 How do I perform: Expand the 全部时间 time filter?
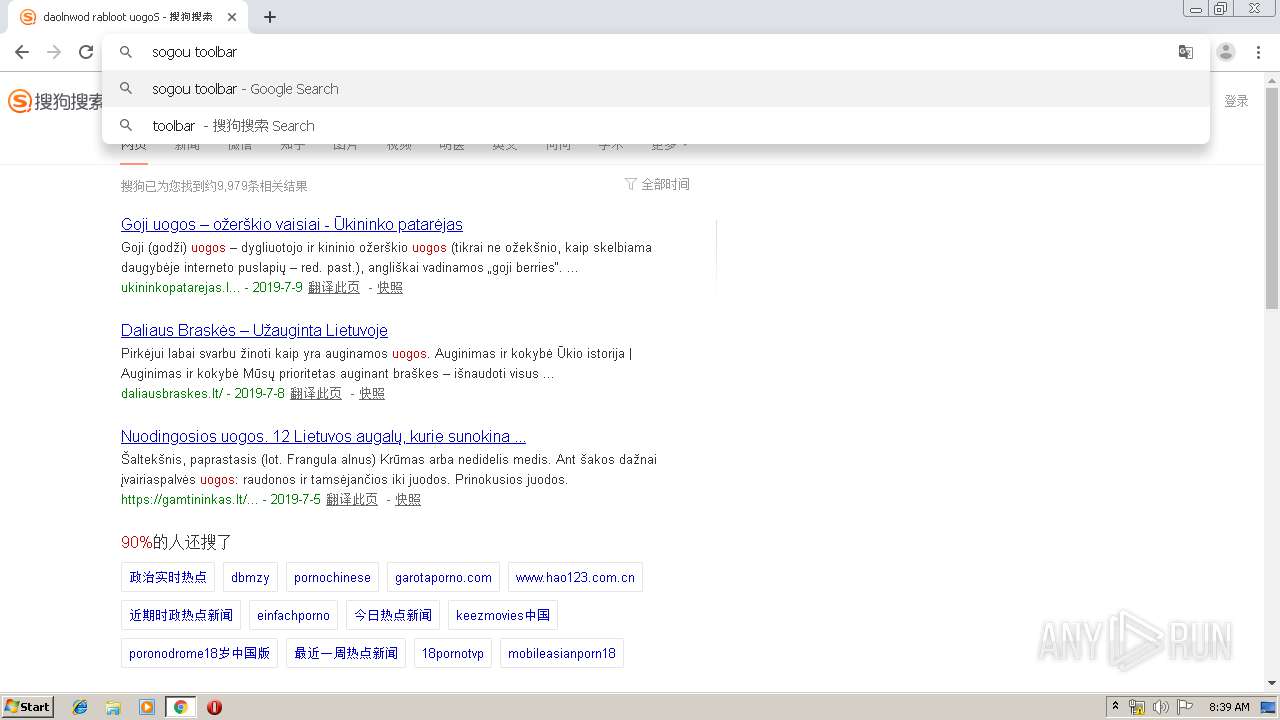click(657, 184)
